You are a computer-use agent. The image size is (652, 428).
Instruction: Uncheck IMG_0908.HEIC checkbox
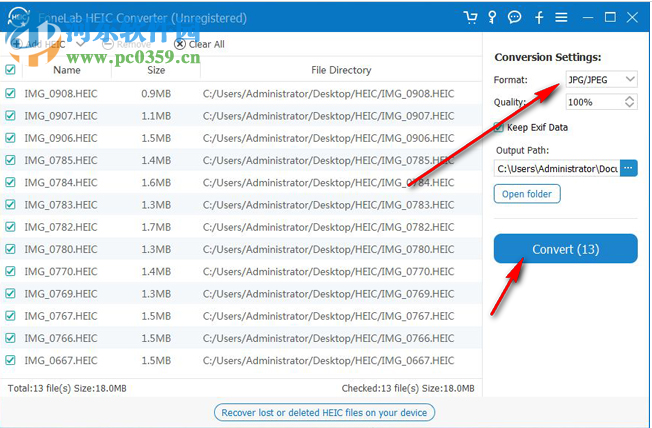click(x=10, y=93)
